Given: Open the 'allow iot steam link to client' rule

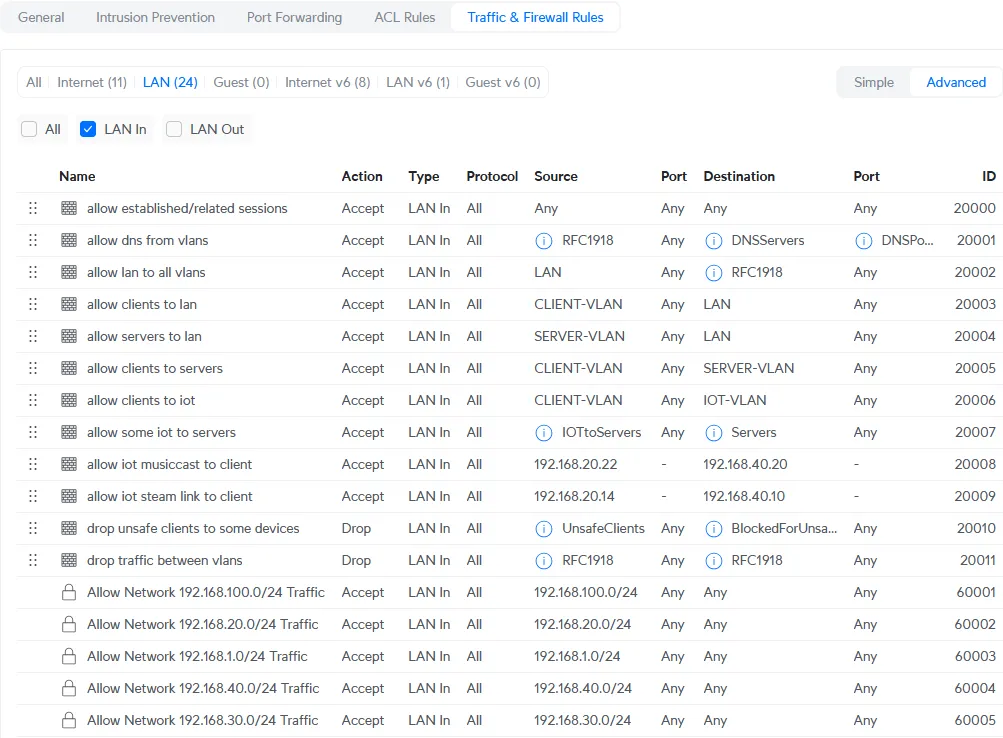Looking at the screenshot, I should pyautogui.click(x=169, y=496).
